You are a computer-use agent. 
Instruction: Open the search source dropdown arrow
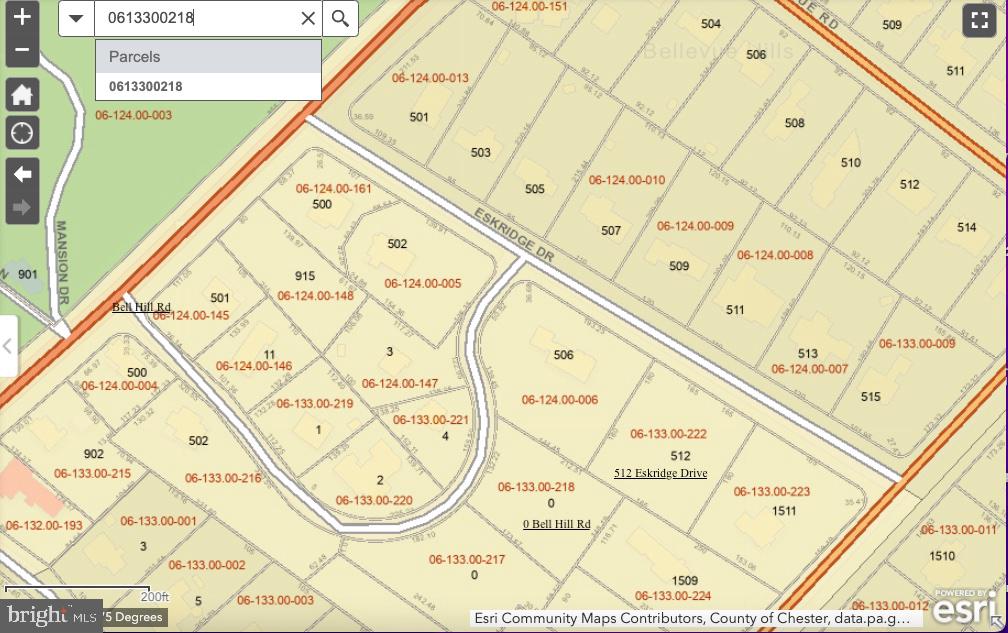point(76,18)
